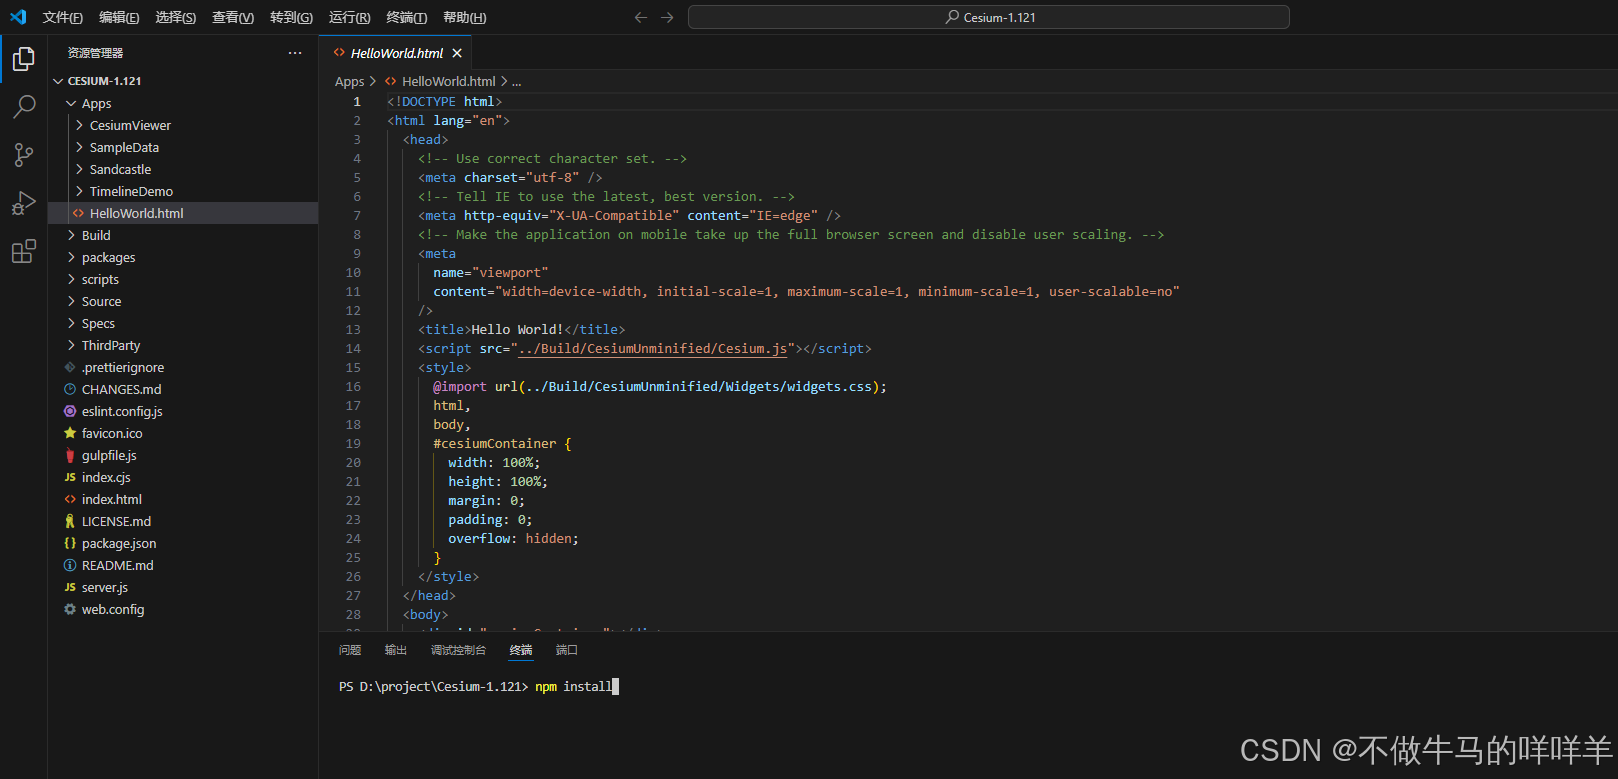Switch to the 调试控制台 panel tab
This screenshot has width=1618, height=779.
pos(458,650)
